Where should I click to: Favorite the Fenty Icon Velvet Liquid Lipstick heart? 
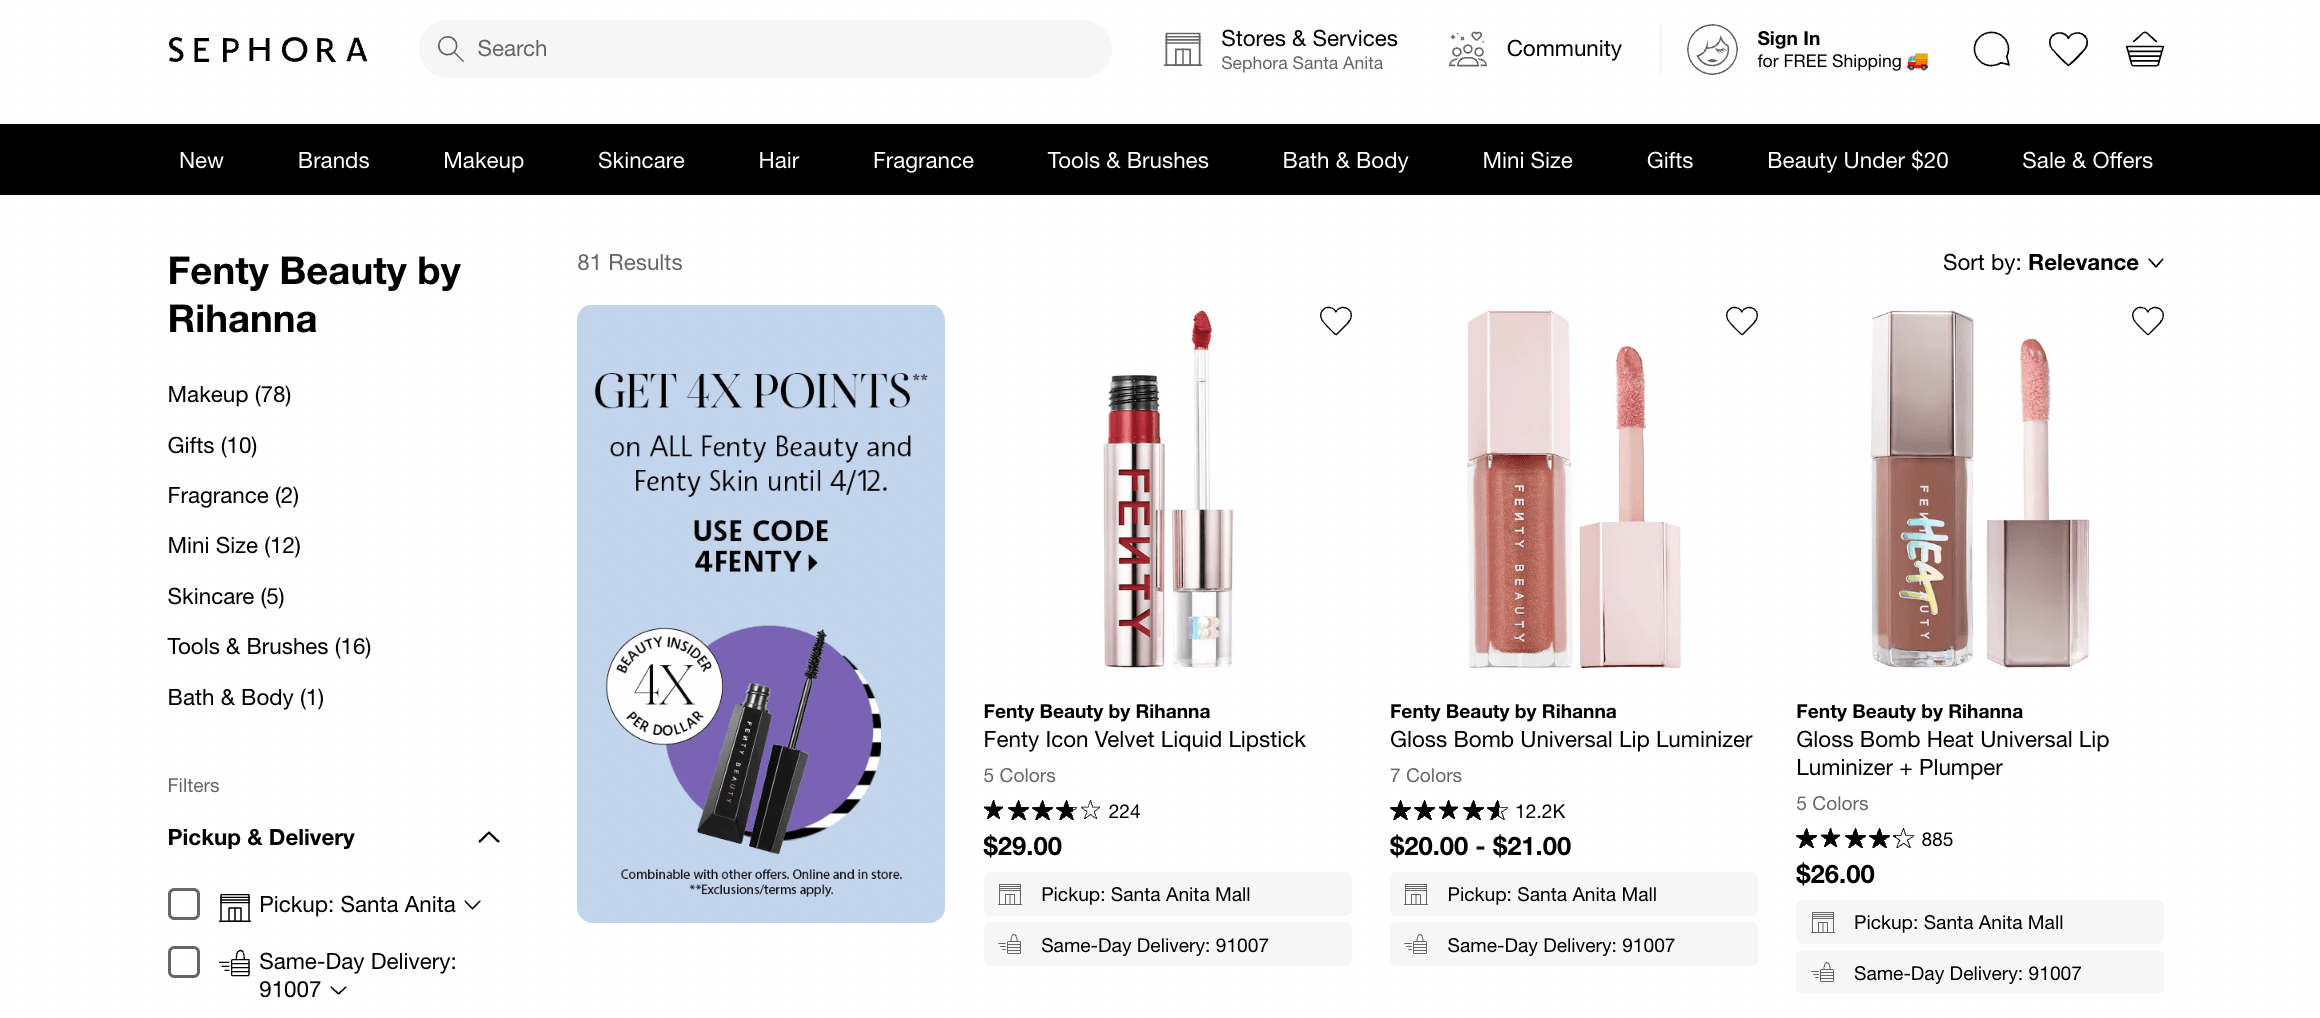pyautogui.click(x=1335, y=320)
